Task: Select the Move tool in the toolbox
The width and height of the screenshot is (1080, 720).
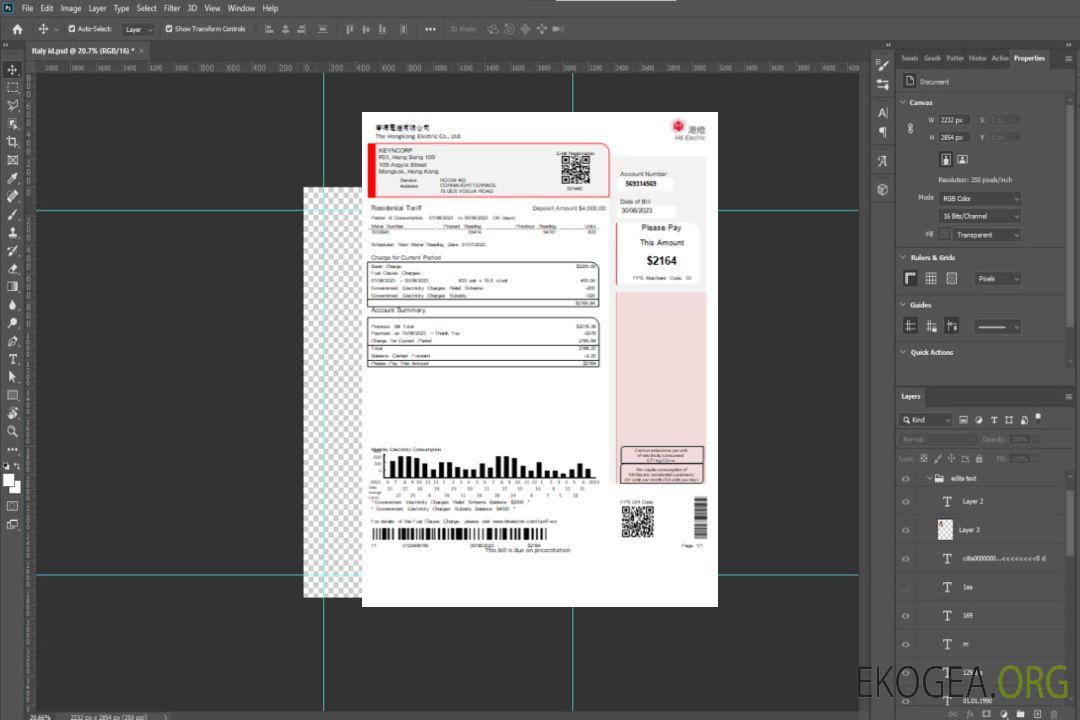Action: [x=13, y=69]
